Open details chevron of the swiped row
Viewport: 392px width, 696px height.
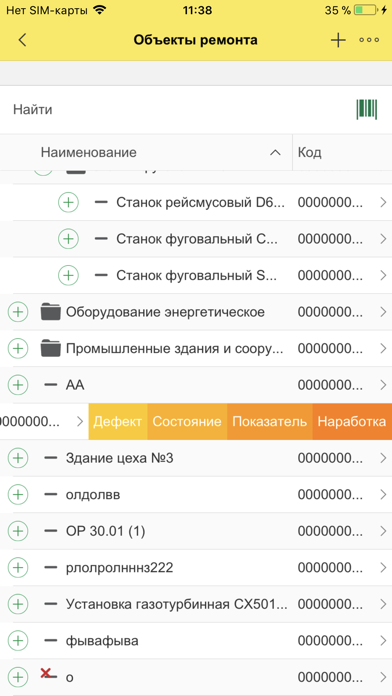(x=80, y=421)
